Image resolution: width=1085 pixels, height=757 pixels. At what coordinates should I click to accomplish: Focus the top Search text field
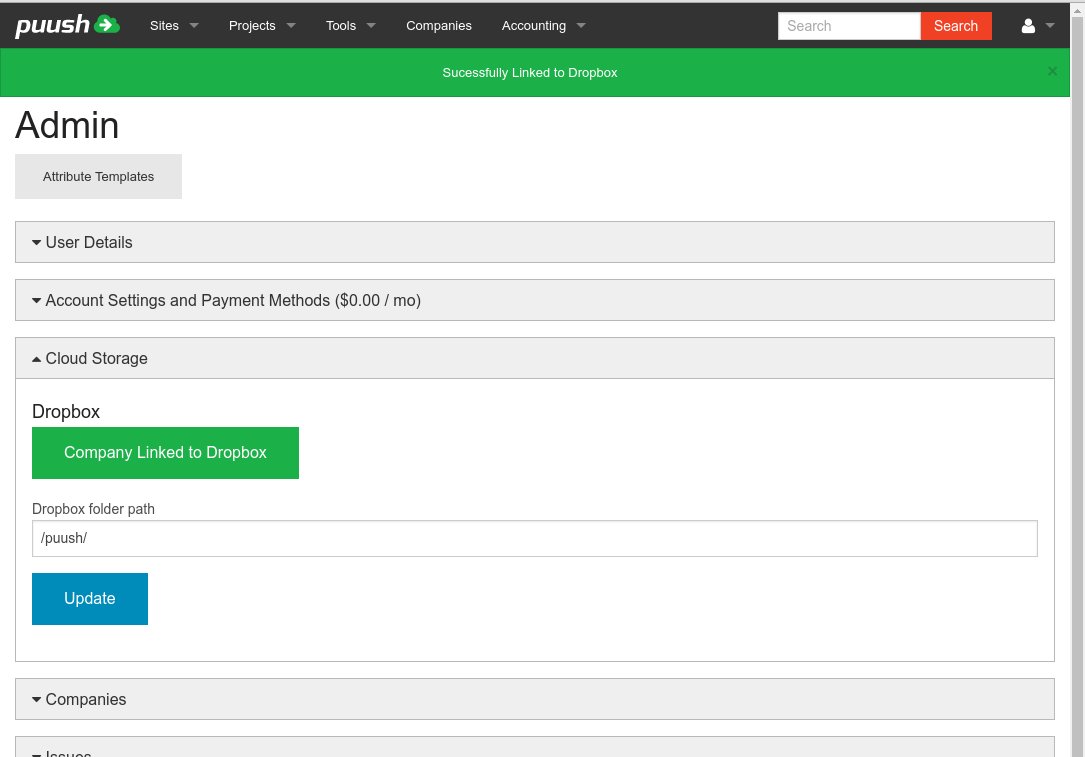click(848, 26)
